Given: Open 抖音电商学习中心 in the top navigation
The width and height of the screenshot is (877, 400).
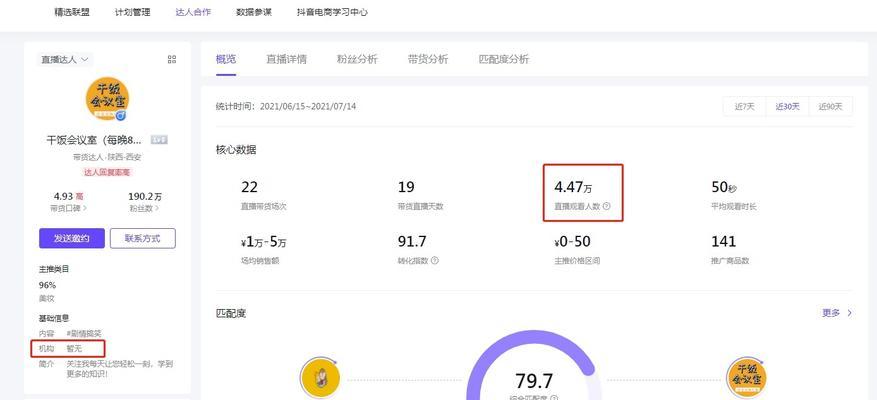Looking at the screenshot, I should [x=332, y=12].
